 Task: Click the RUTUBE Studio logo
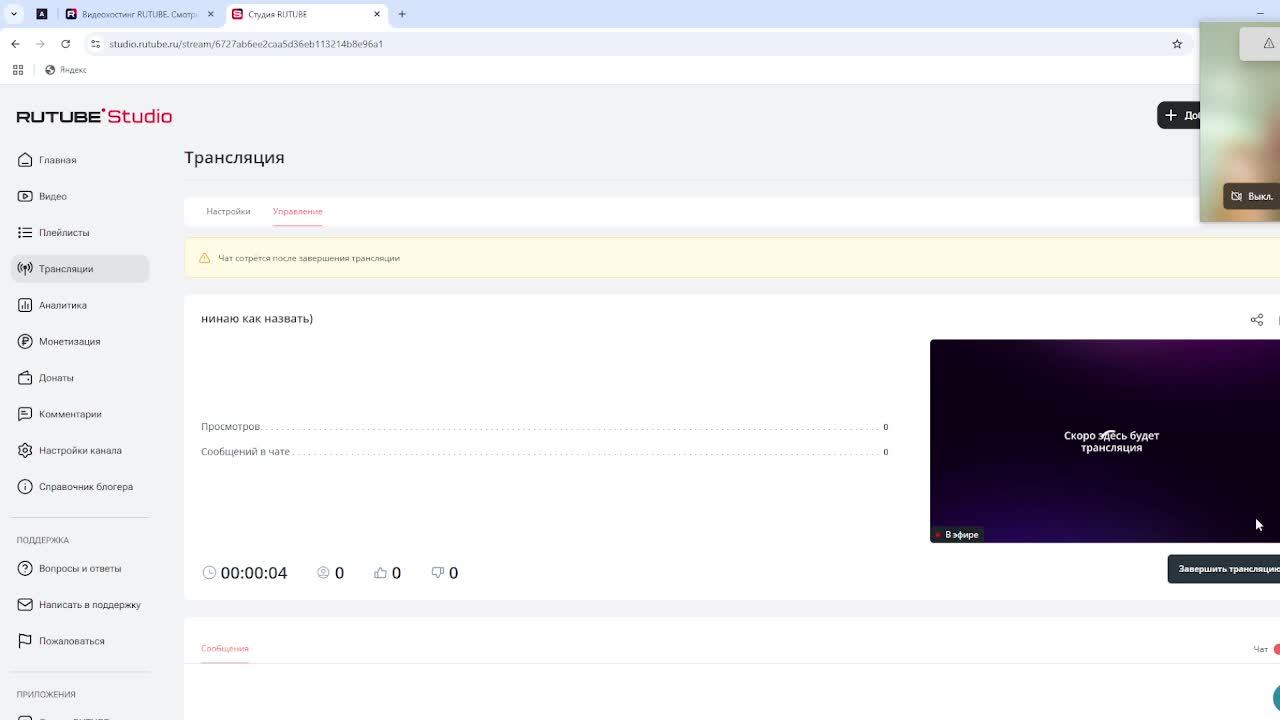point(94,116)
